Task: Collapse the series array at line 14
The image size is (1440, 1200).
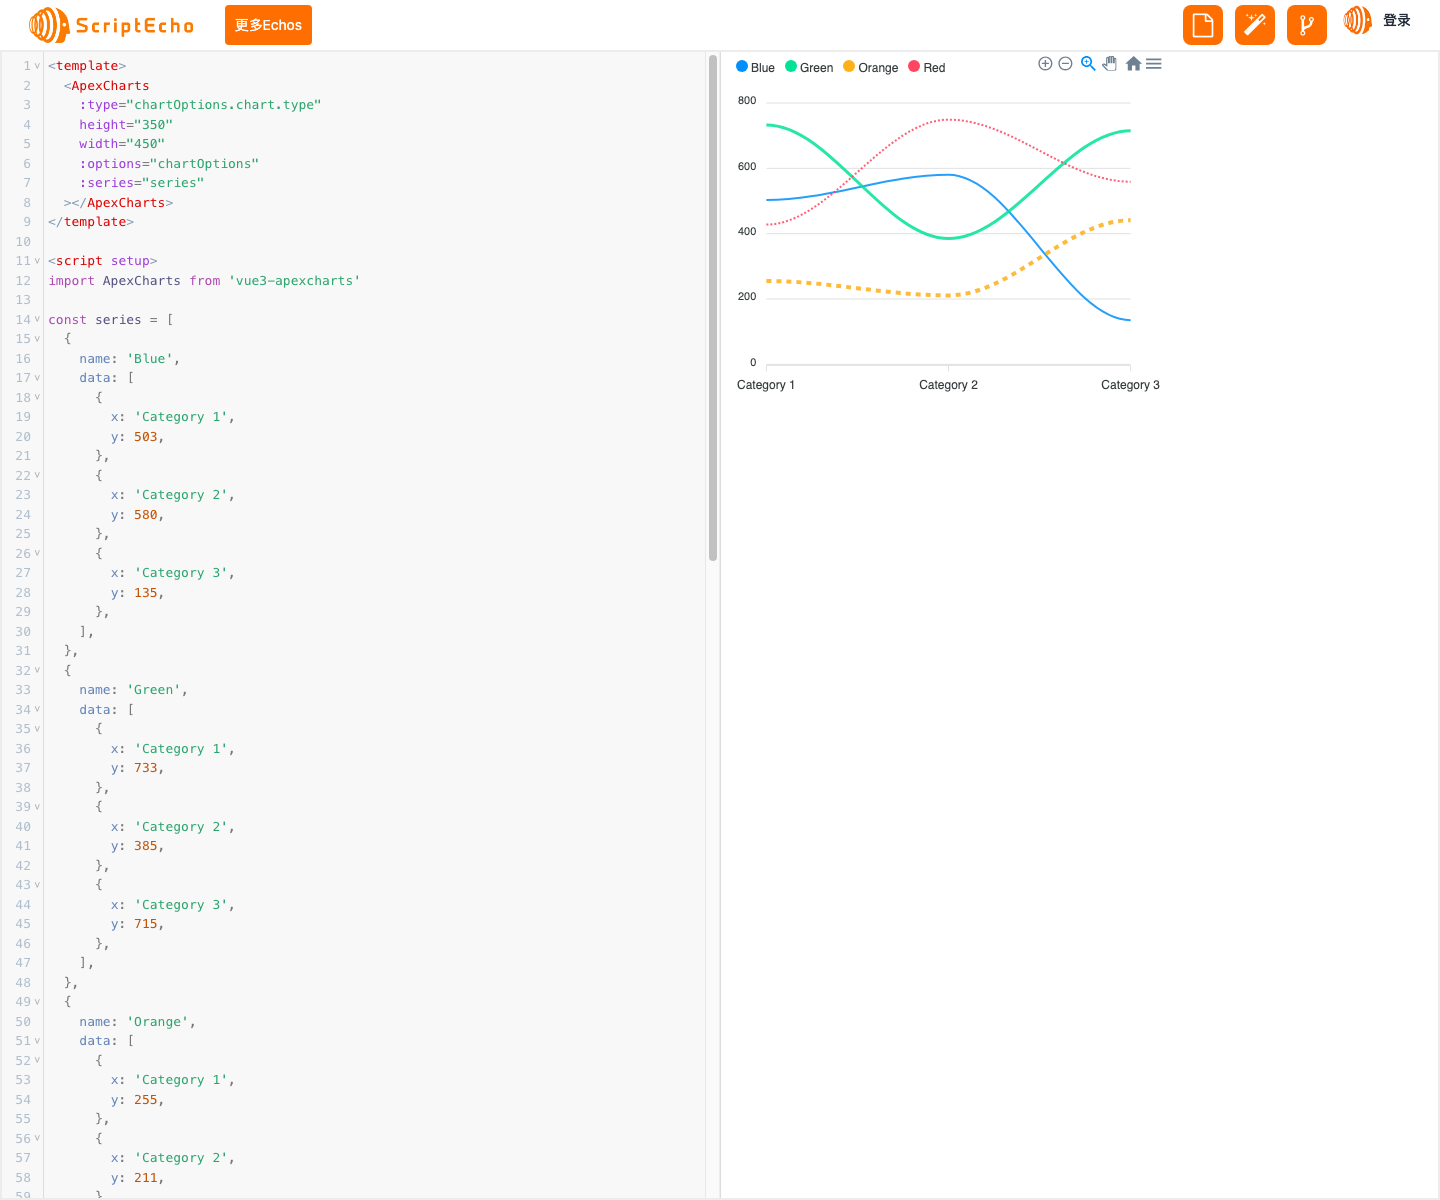Action: [38, 320]
